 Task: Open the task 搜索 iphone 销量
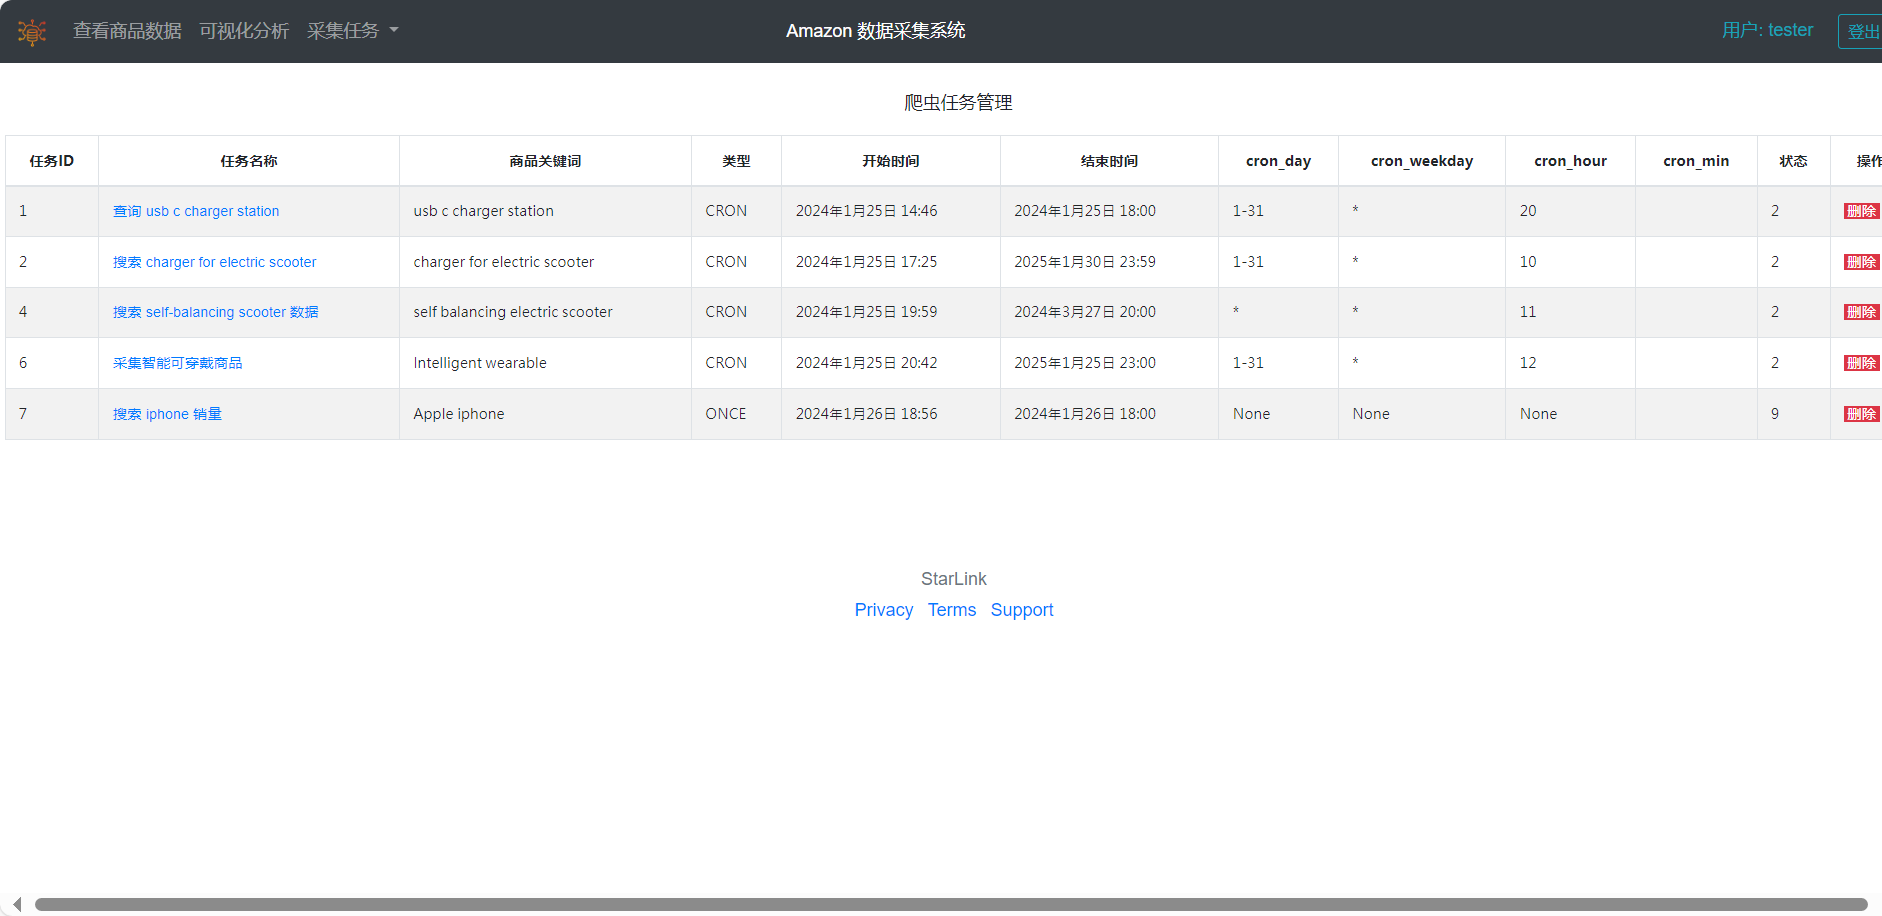pos(167,414)
